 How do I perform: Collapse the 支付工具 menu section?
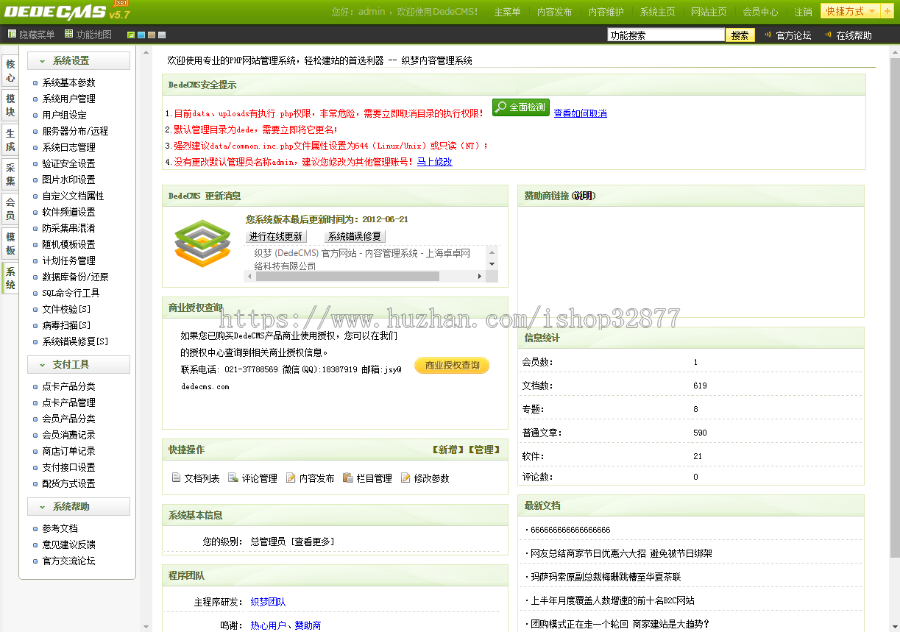[x=79, y=365]
